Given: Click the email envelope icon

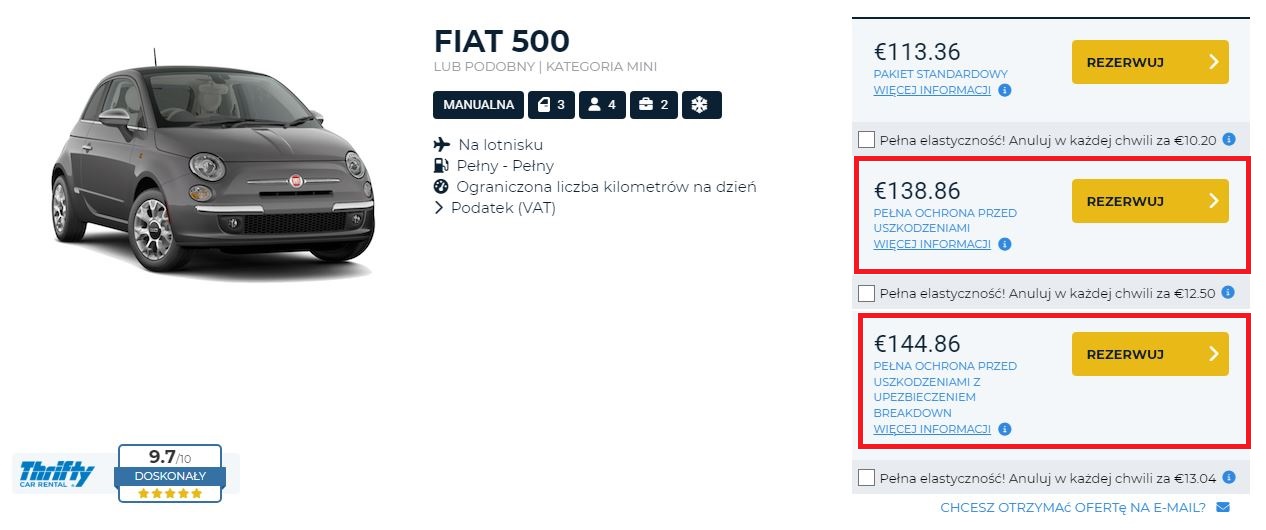Looking at the screenshot, I should tap(1222, 507).
